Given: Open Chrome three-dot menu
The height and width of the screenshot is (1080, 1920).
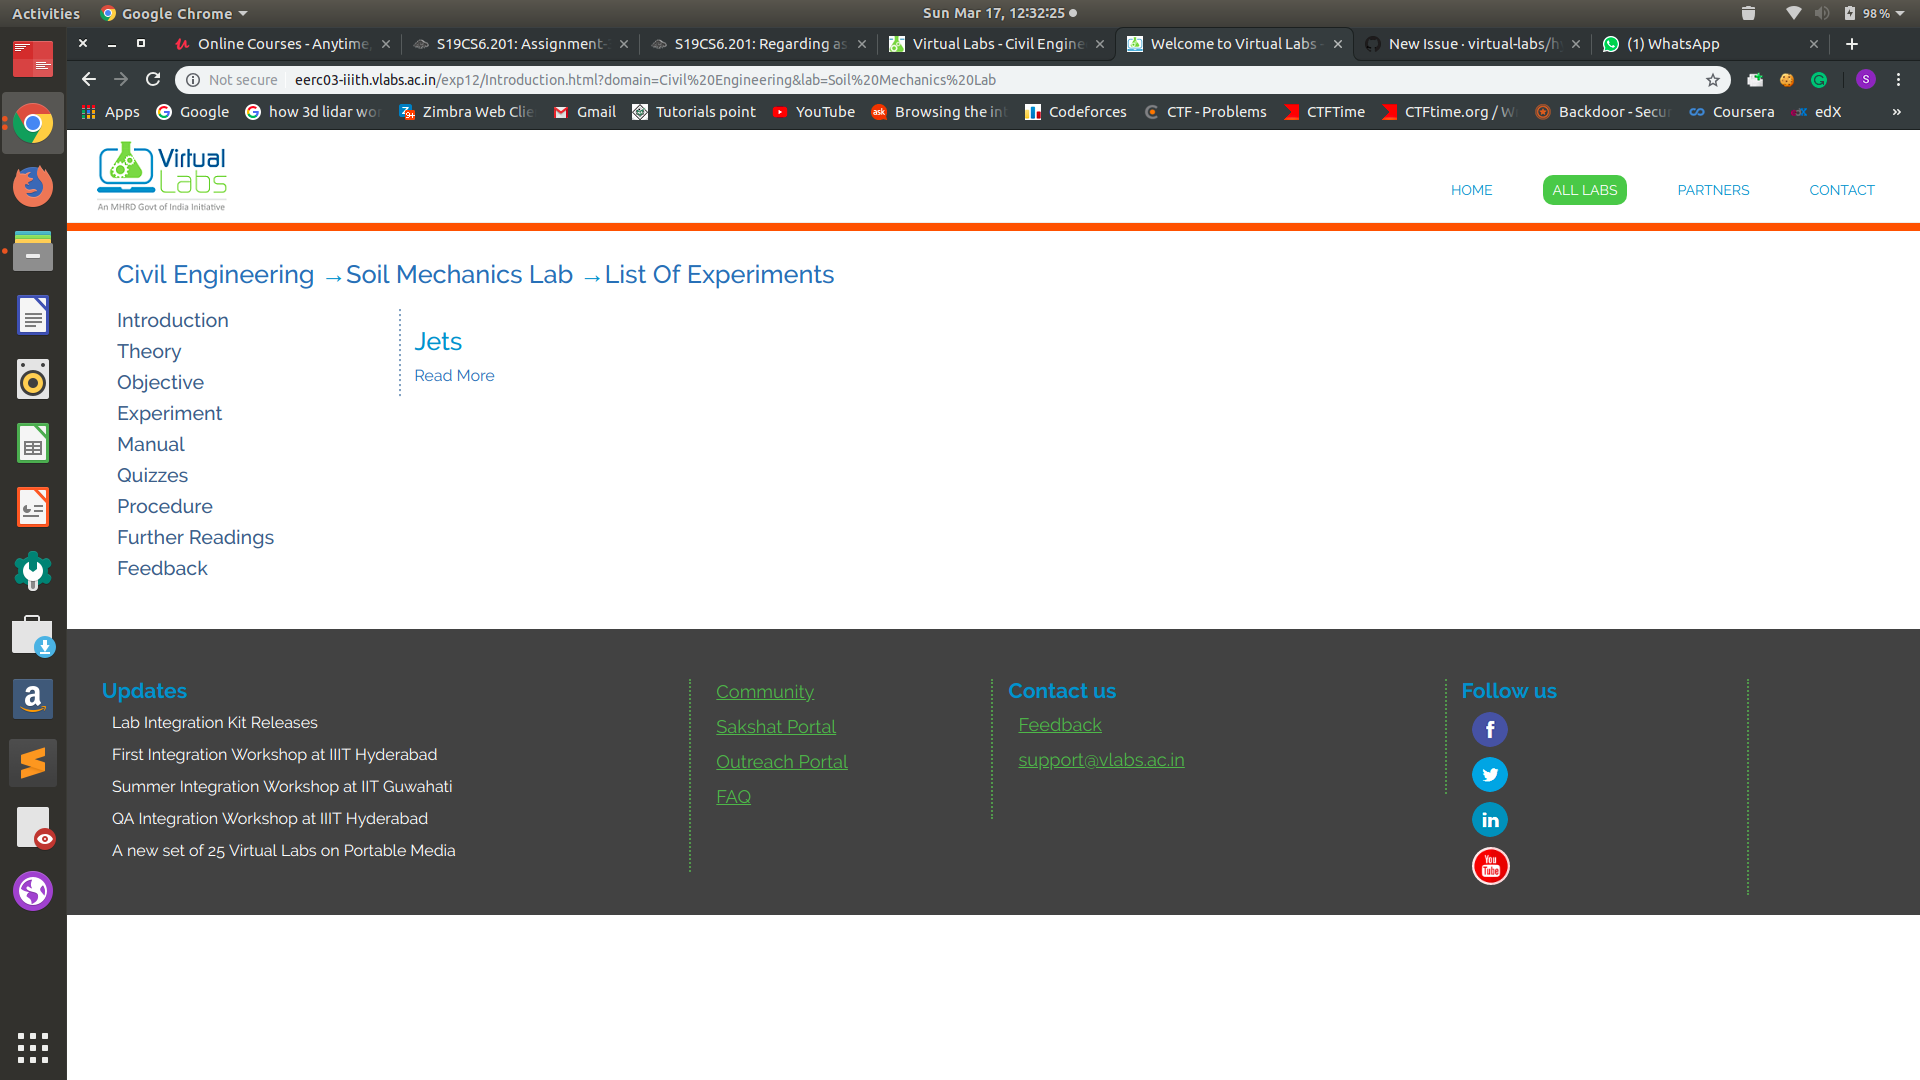Looking at the screenshot, I should [x=1898, y=80].
